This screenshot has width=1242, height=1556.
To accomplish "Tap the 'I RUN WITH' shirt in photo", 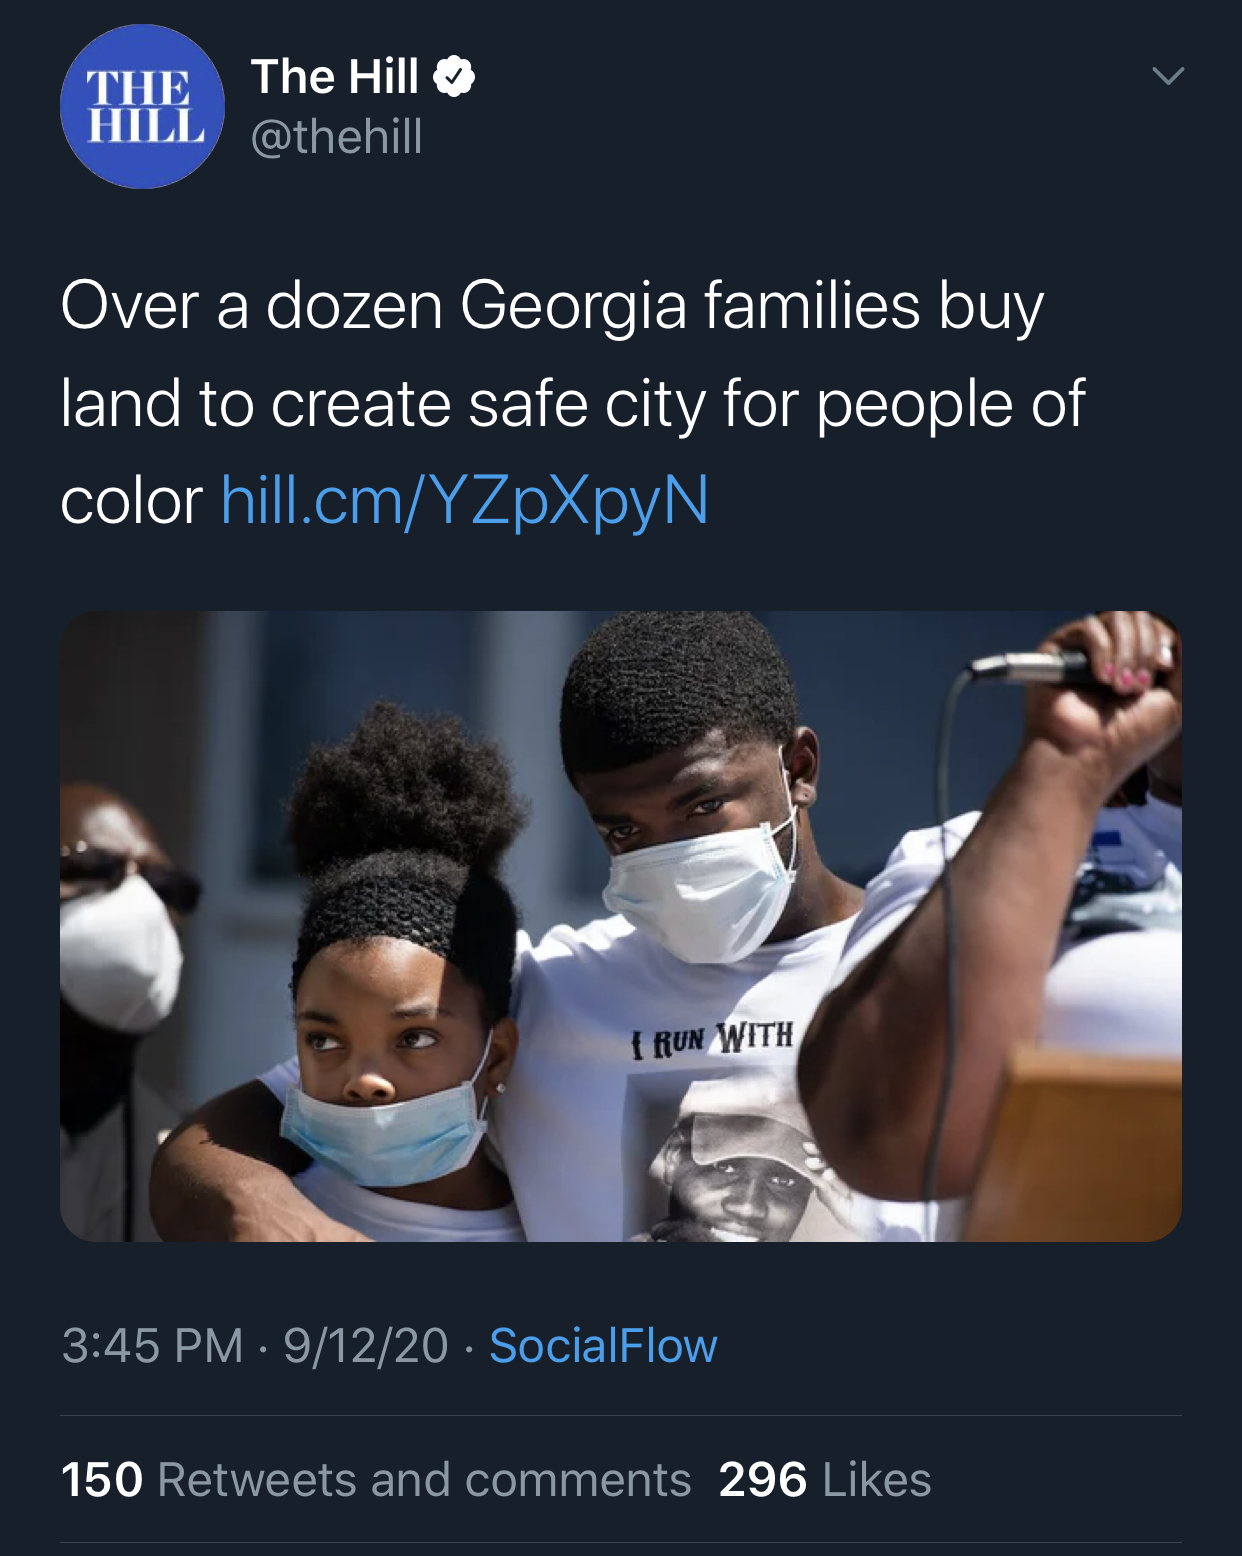I will (713, 1040).
